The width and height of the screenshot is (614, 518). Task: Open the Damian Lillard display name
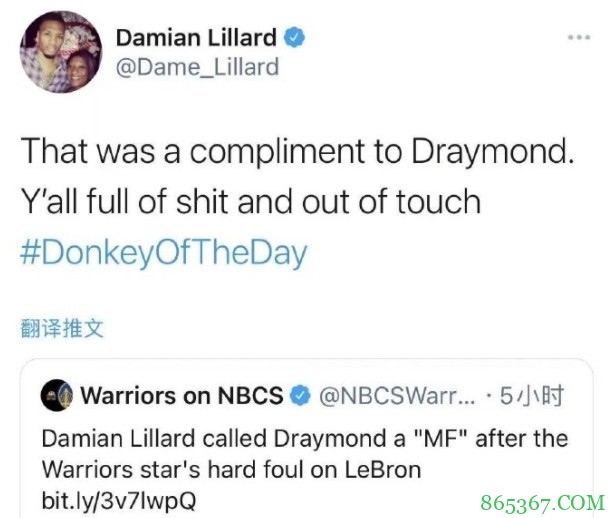tap(196, 38)
